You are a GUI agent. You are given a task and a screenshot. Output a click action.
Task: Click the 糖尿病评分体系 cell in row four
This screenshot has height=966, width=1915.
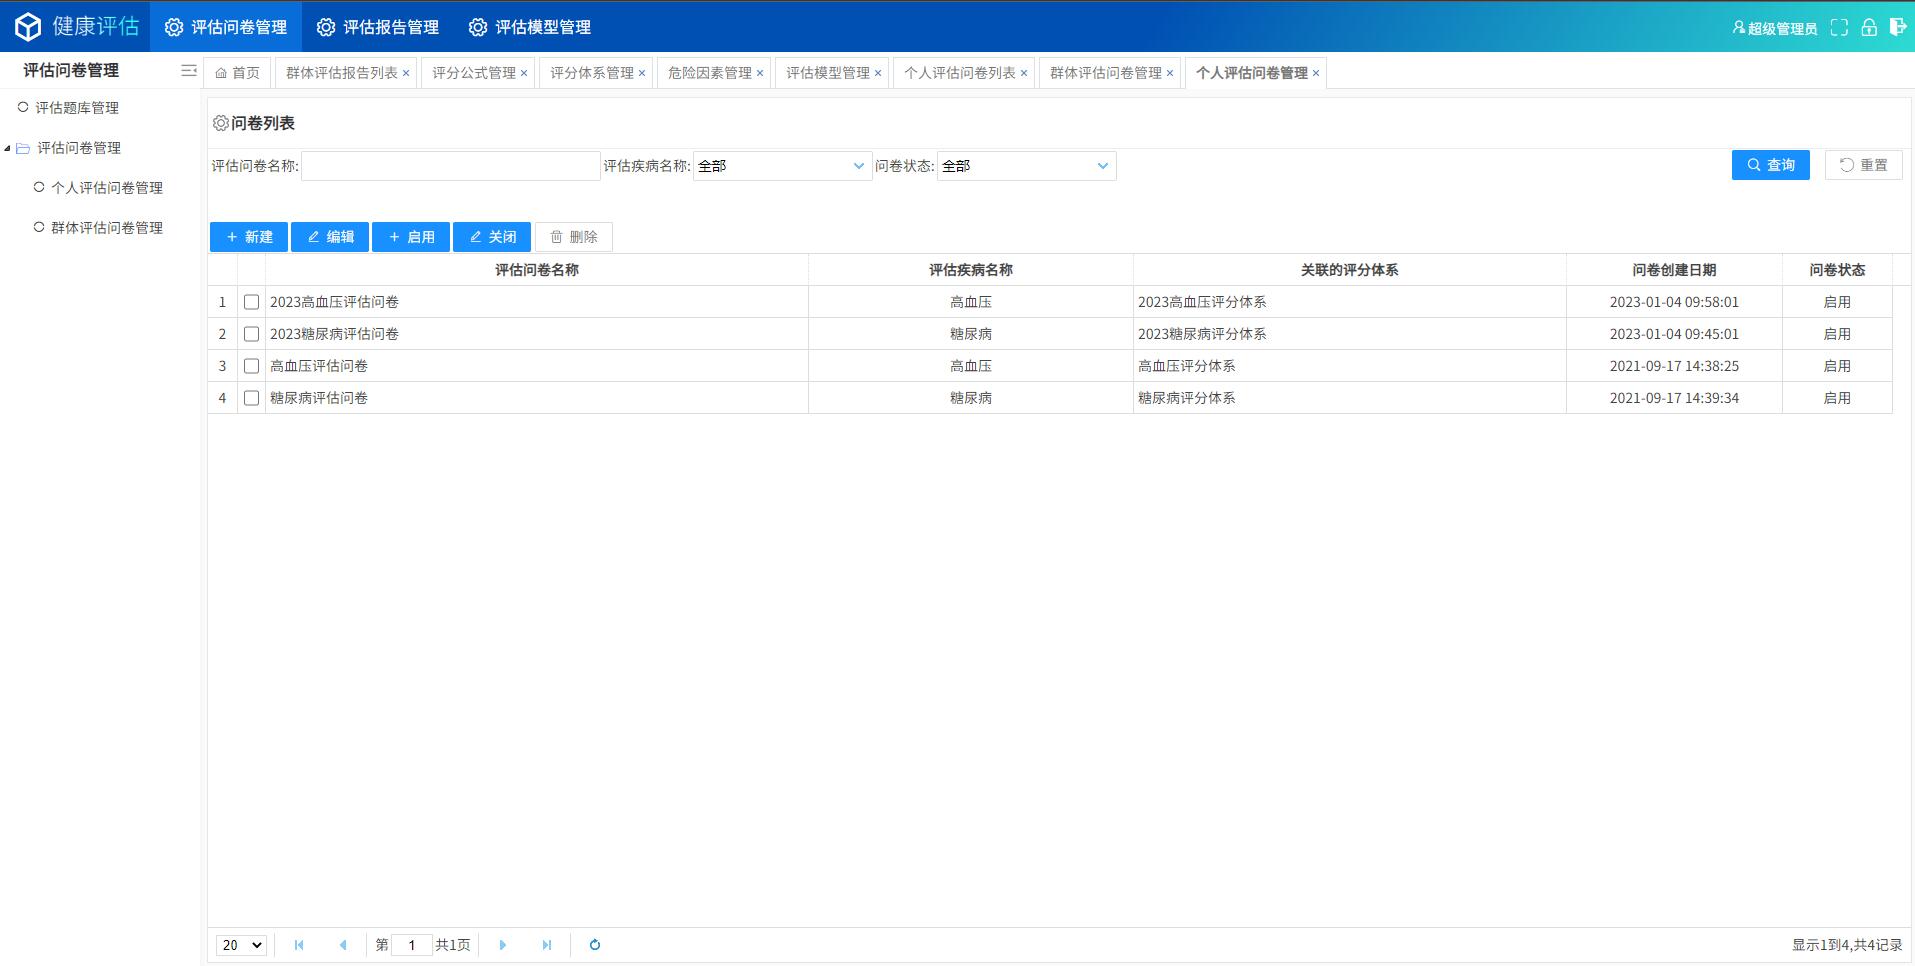(1350, 398)
